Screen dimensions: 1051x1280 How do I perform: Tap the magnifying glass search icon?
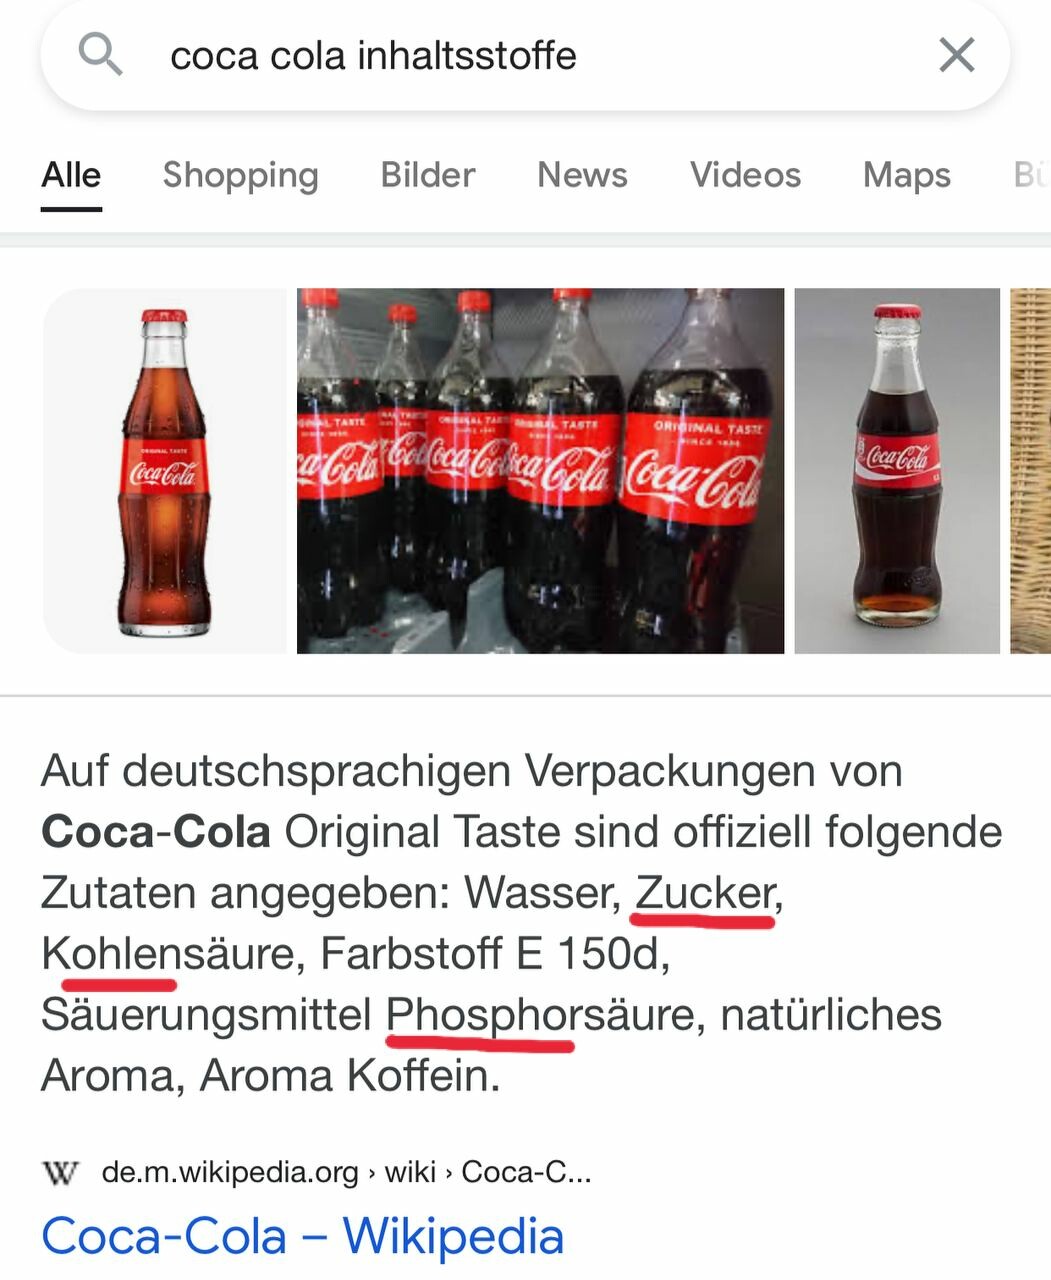point(100,54)
